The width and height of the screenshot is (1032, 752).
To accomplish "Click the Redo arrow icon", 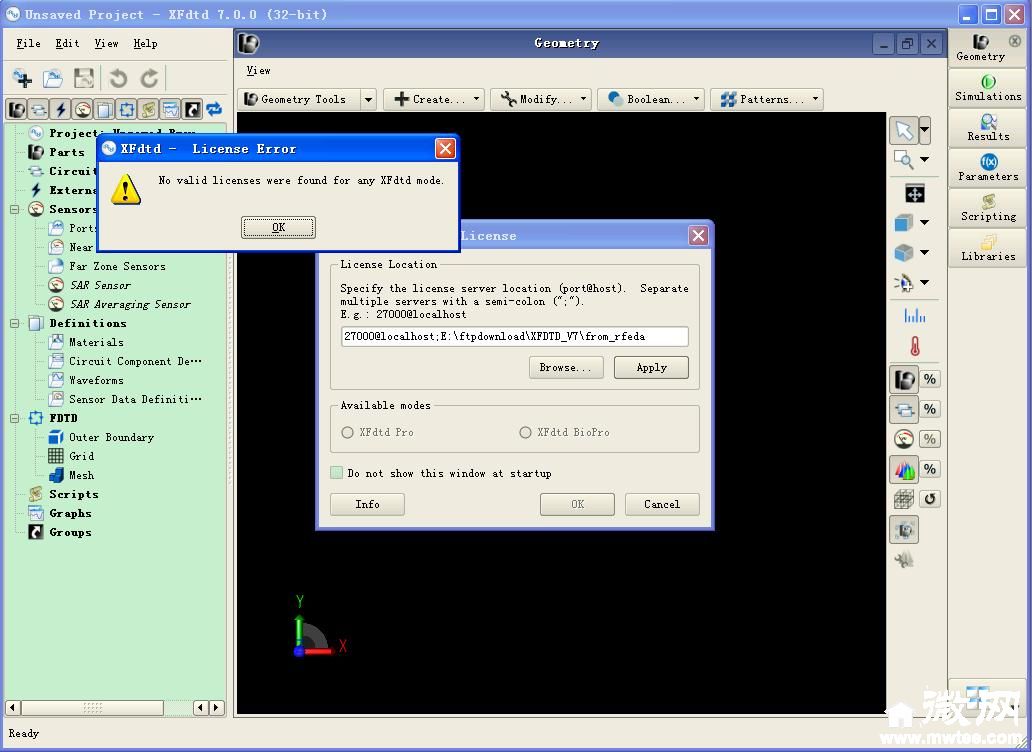I will tap(149, 78).
